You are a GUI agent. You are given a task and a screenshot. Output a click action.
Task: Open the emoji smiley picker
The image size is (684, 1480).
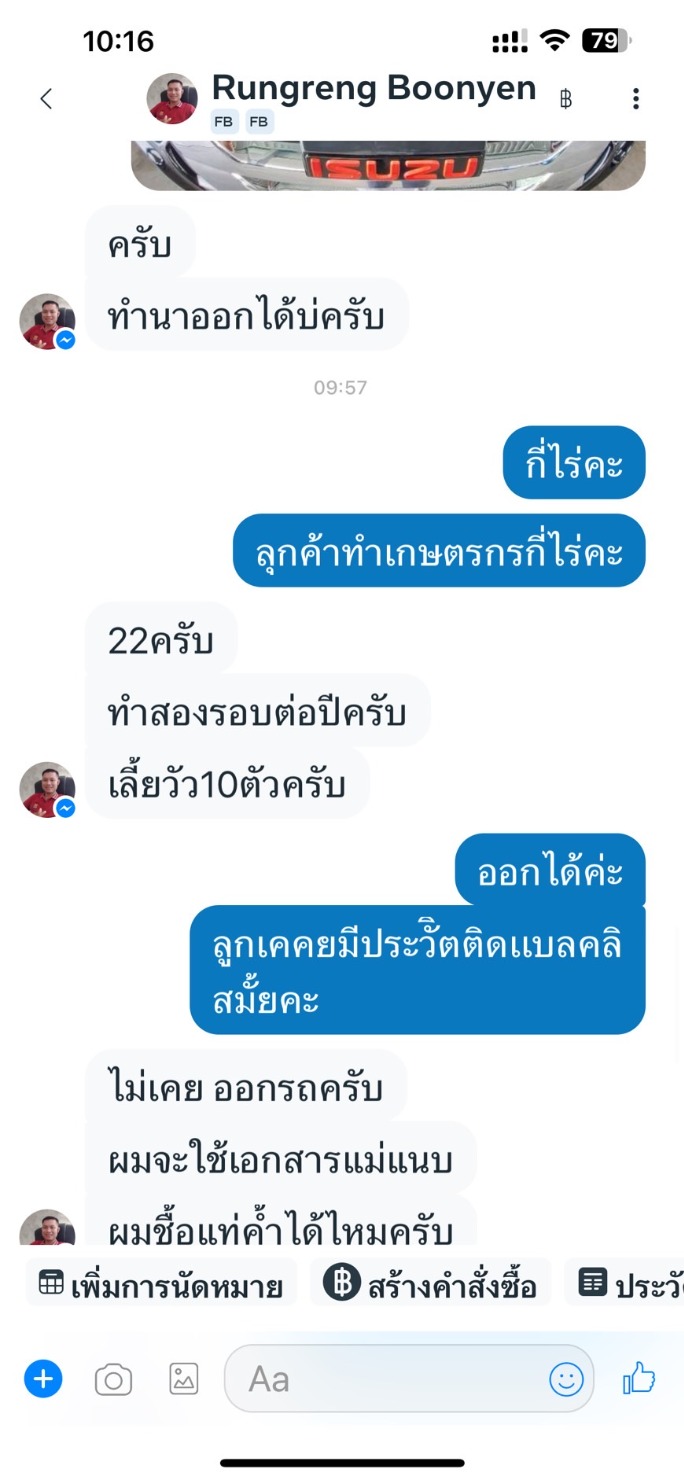click(x=566, y=1380)
